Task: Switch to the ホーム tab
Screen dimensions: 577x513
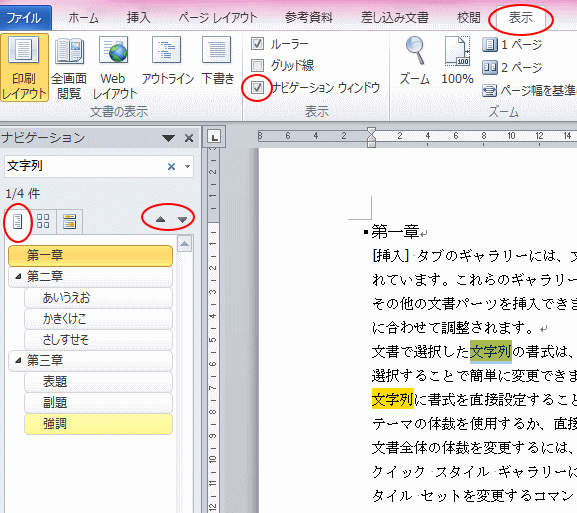Action: coord(84,18)
